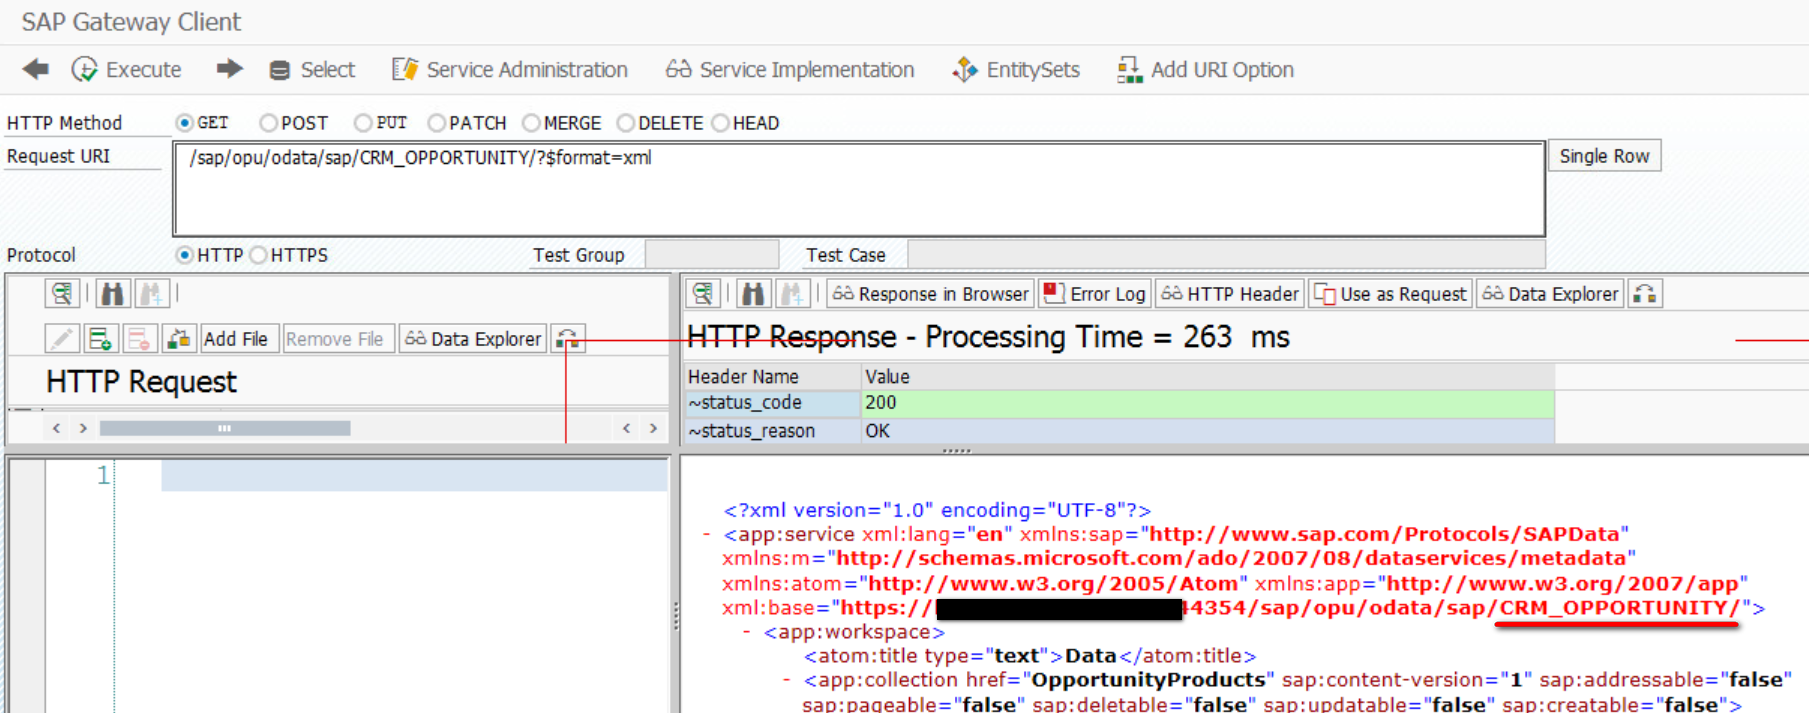Click the Test Case input field
Viewport: 1809px width, 713px height.
1226,255
